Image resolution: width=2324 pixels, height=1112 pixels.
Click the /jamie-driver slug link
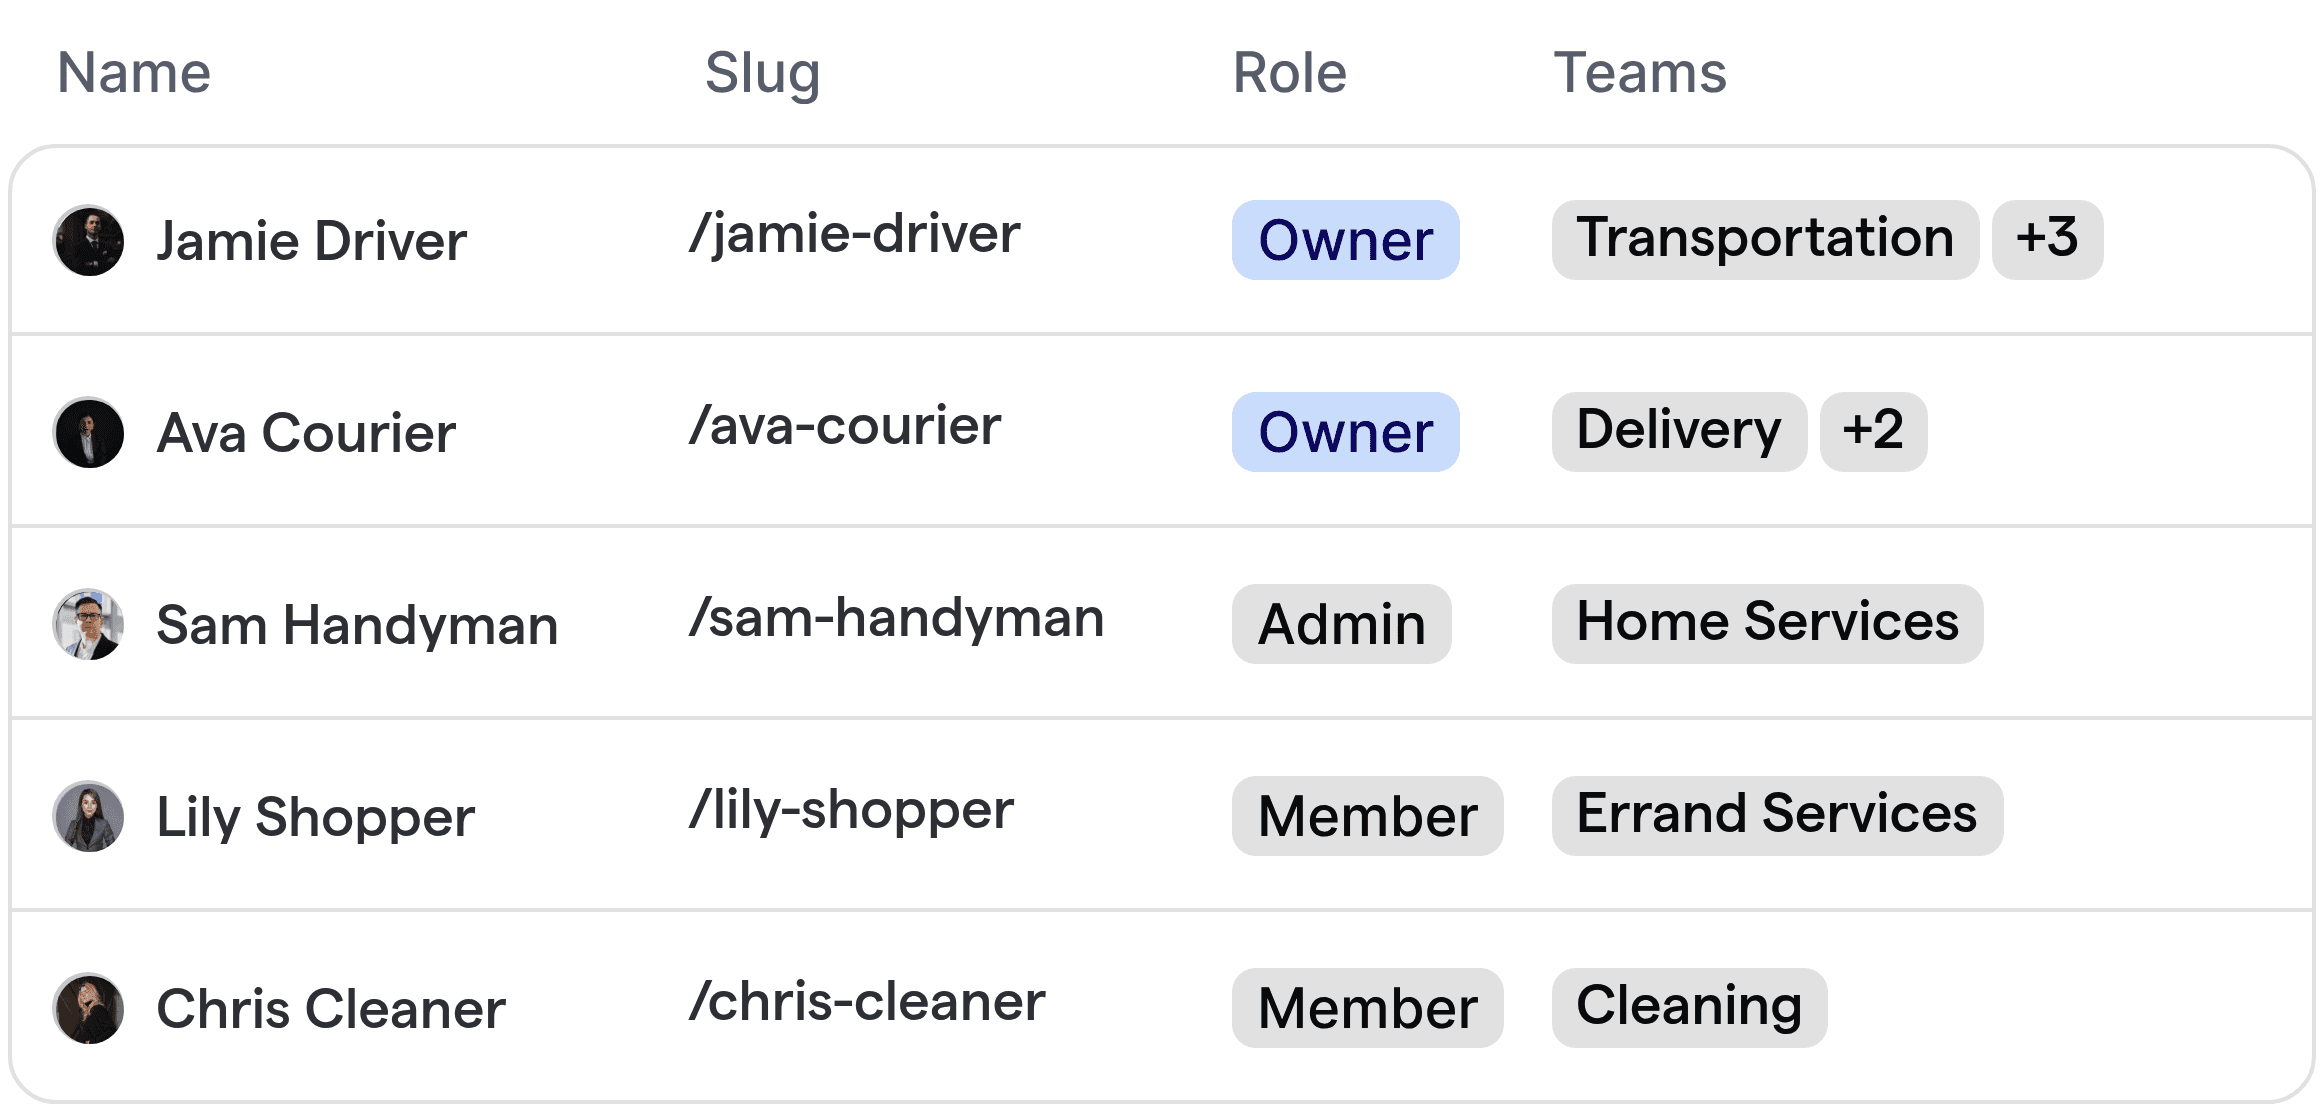pos(854,234)
